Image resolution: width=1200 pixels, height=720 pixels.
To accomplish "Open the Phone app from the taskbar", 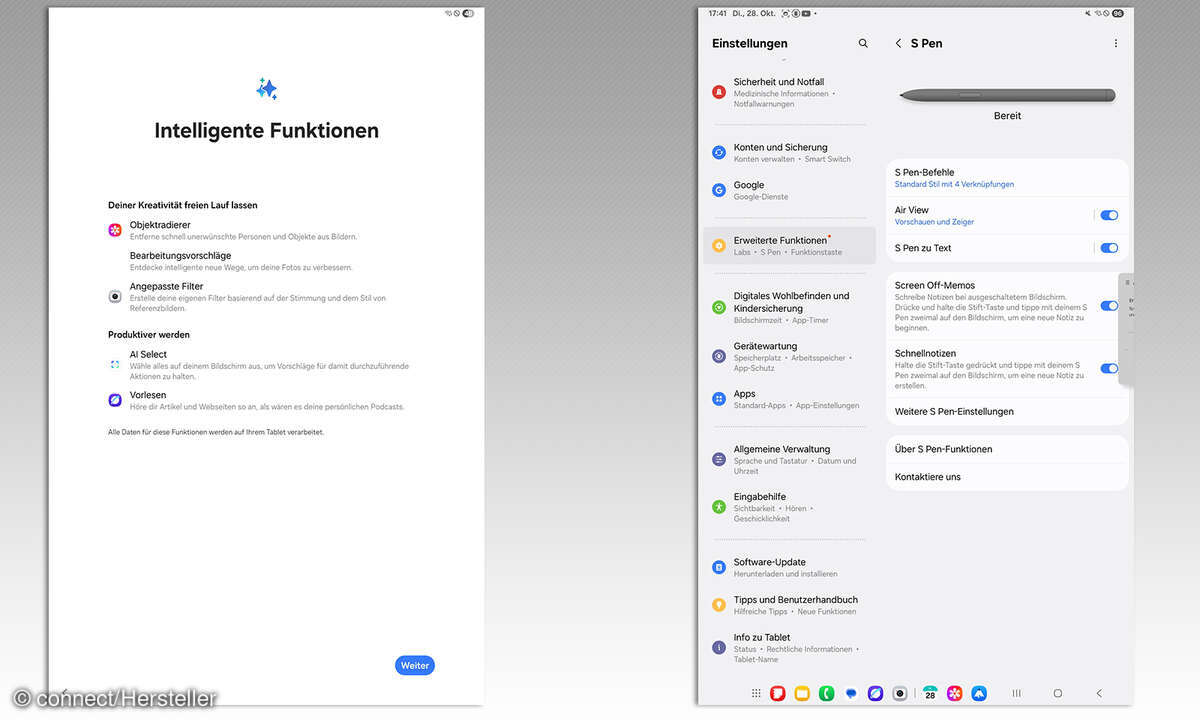I will 826,693.
